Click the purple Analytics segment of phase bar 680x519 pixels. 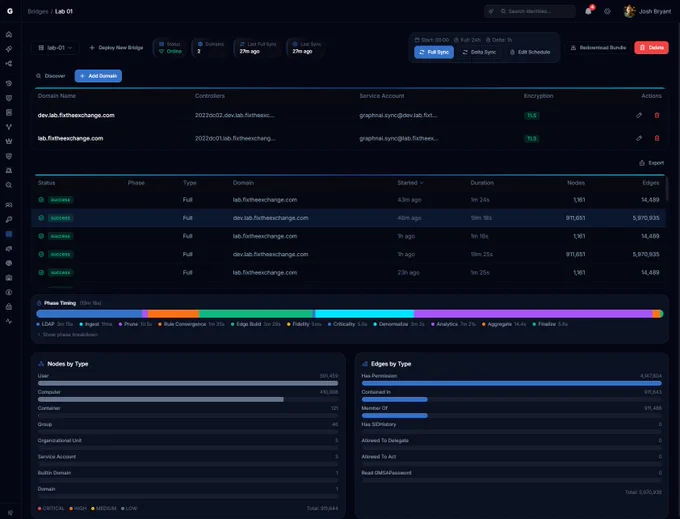(x=533, y=313)
